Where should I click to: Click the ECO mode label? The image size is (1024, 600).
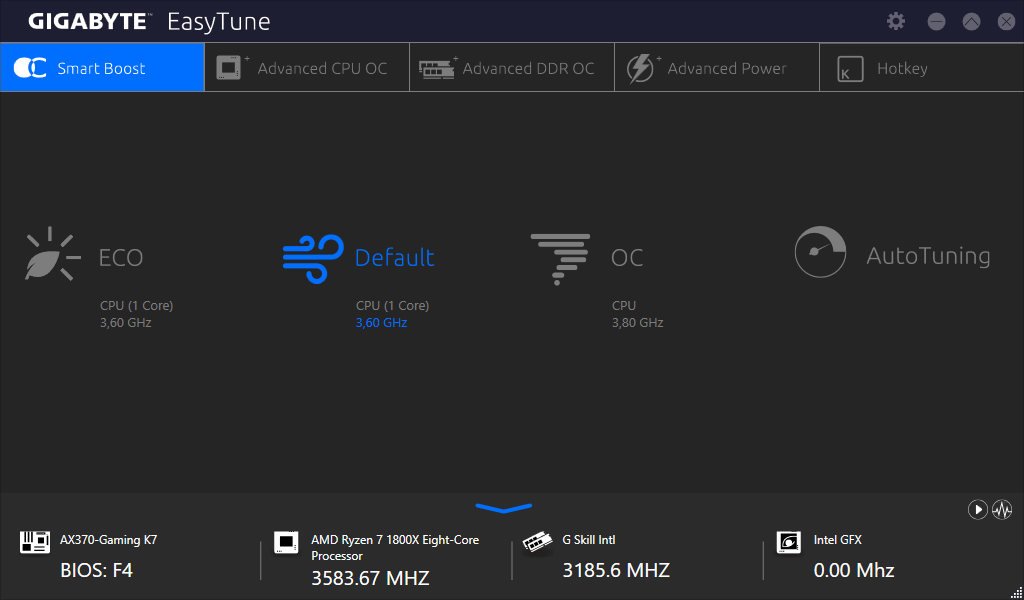click(x=121, y=258)
